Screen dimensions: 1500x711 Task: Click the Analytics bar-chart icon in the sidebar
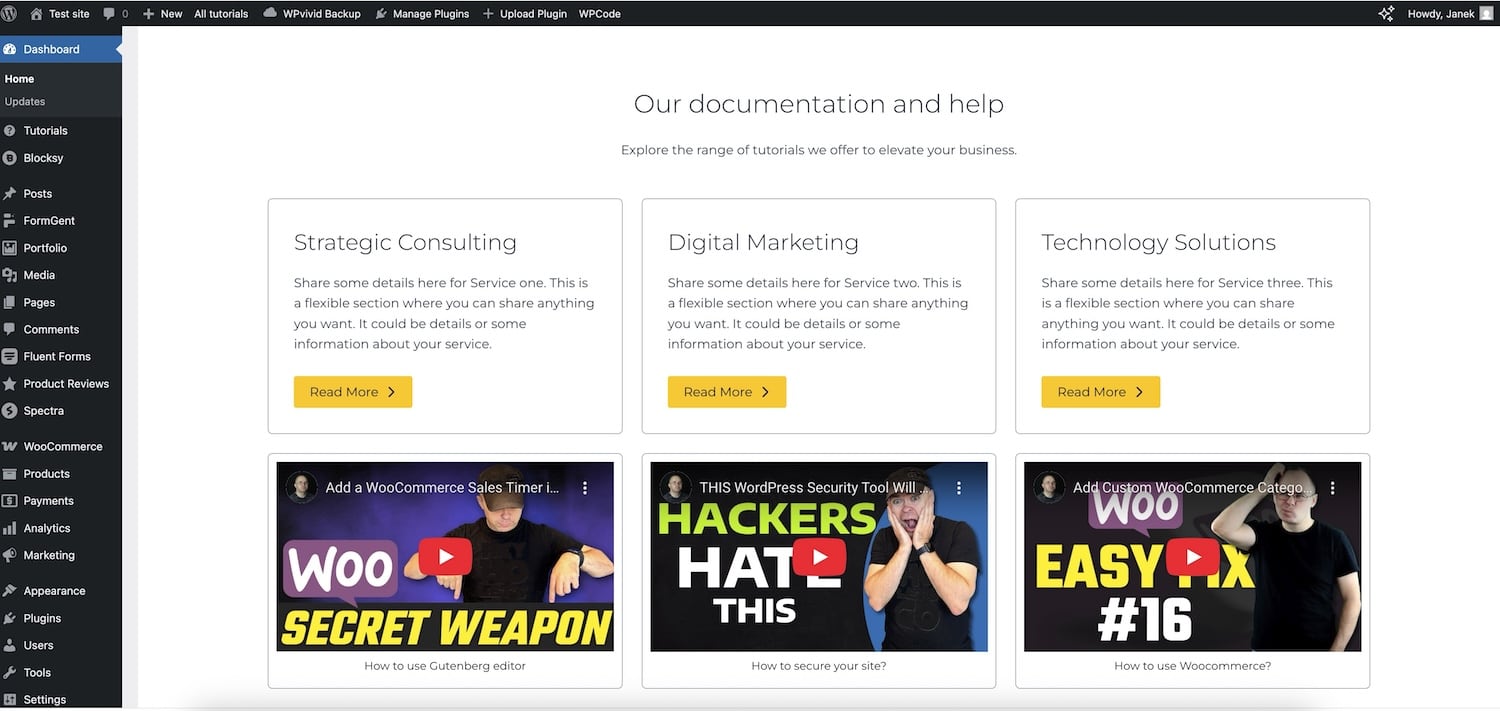11,527
